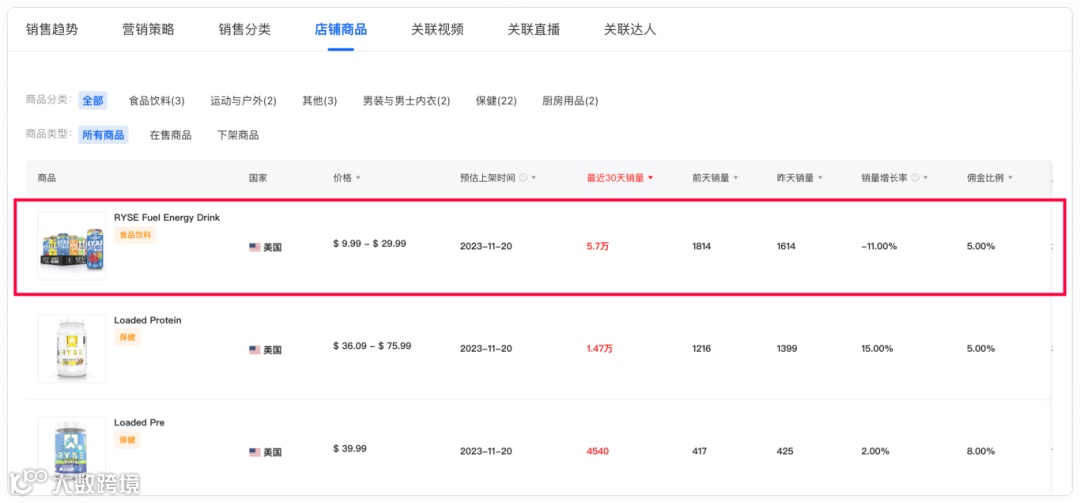Sort by 销量增长率 column arrow
The height and width of the screenshot is (503, 1080).
[x=926, y=178]
